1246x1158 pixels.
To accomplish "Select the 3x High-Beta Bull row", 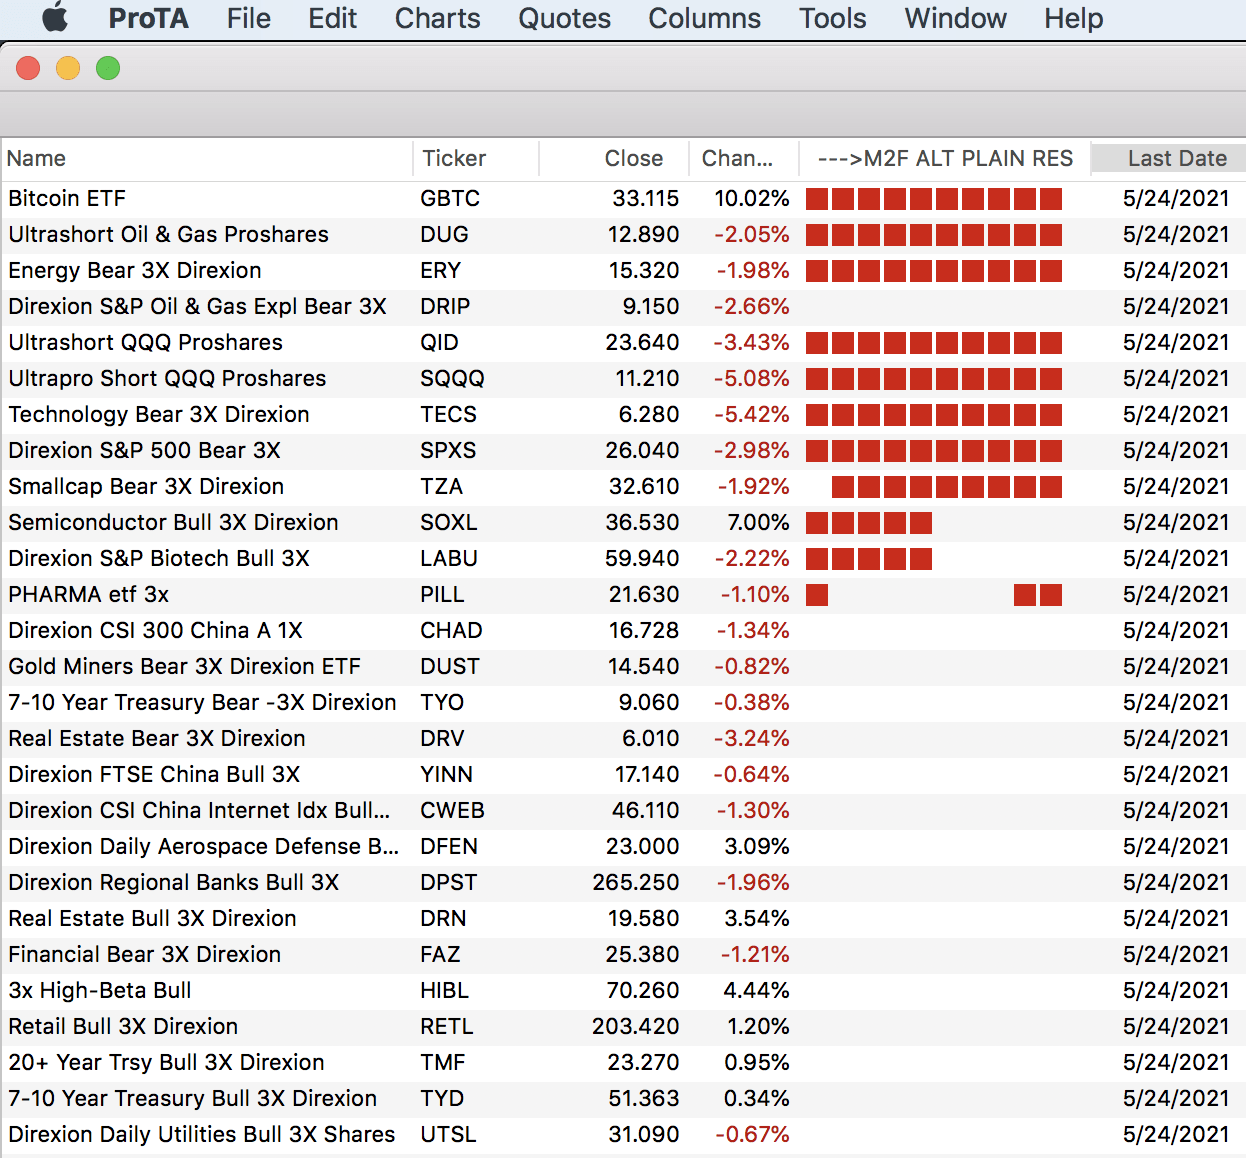I will (x=623, y=990).
